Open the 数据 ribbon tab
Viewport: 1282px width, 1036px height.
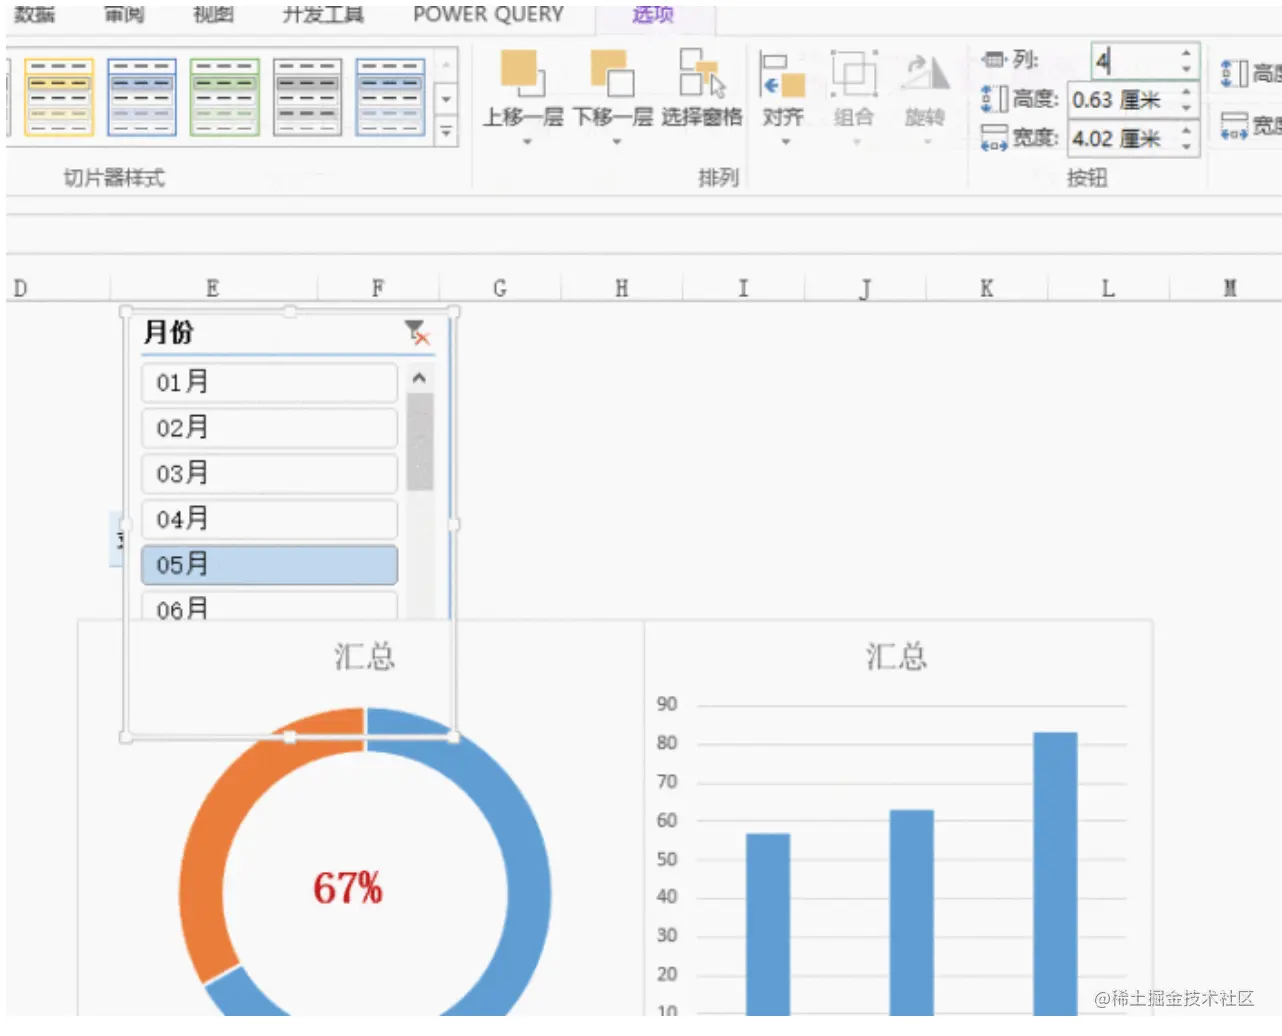click(x=35, y=14)
